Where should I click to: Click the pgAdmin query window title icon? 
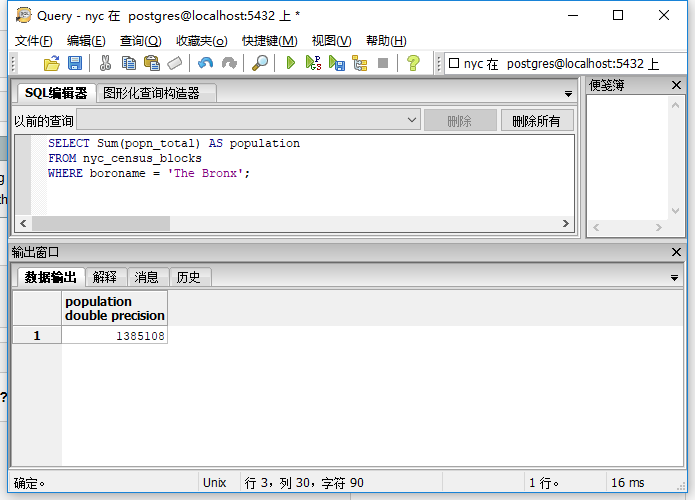pos(23,16)
